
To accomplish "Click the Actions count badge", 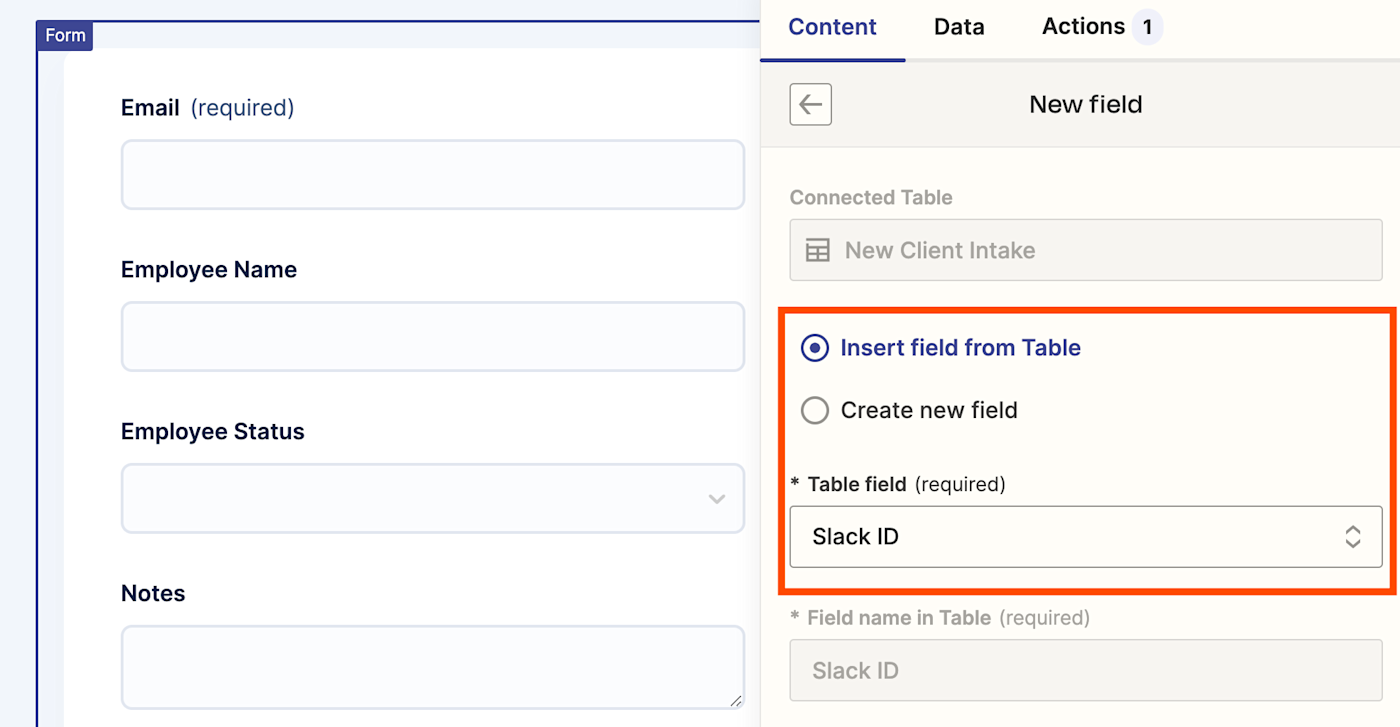I will point(1147,27).
